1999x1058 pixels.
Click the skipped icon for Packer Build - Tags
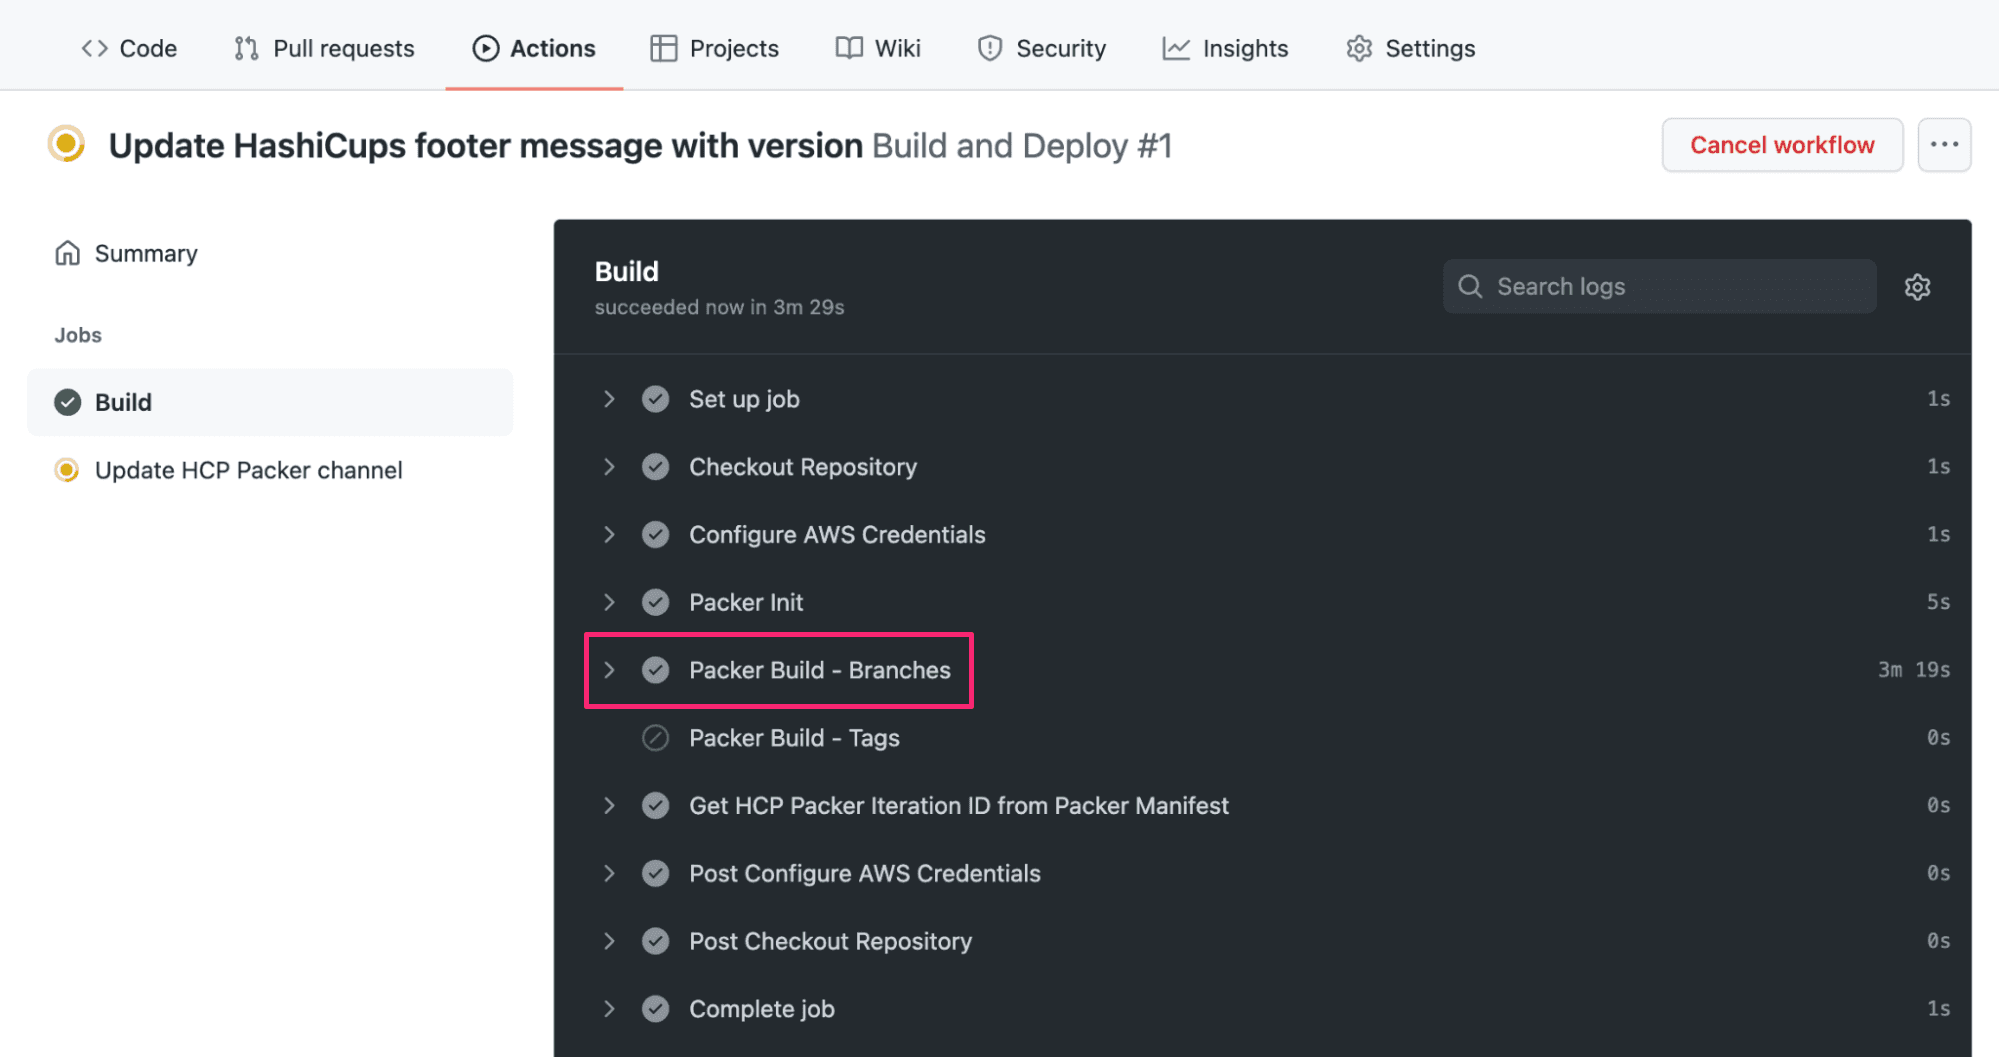(x=655, y=738)
